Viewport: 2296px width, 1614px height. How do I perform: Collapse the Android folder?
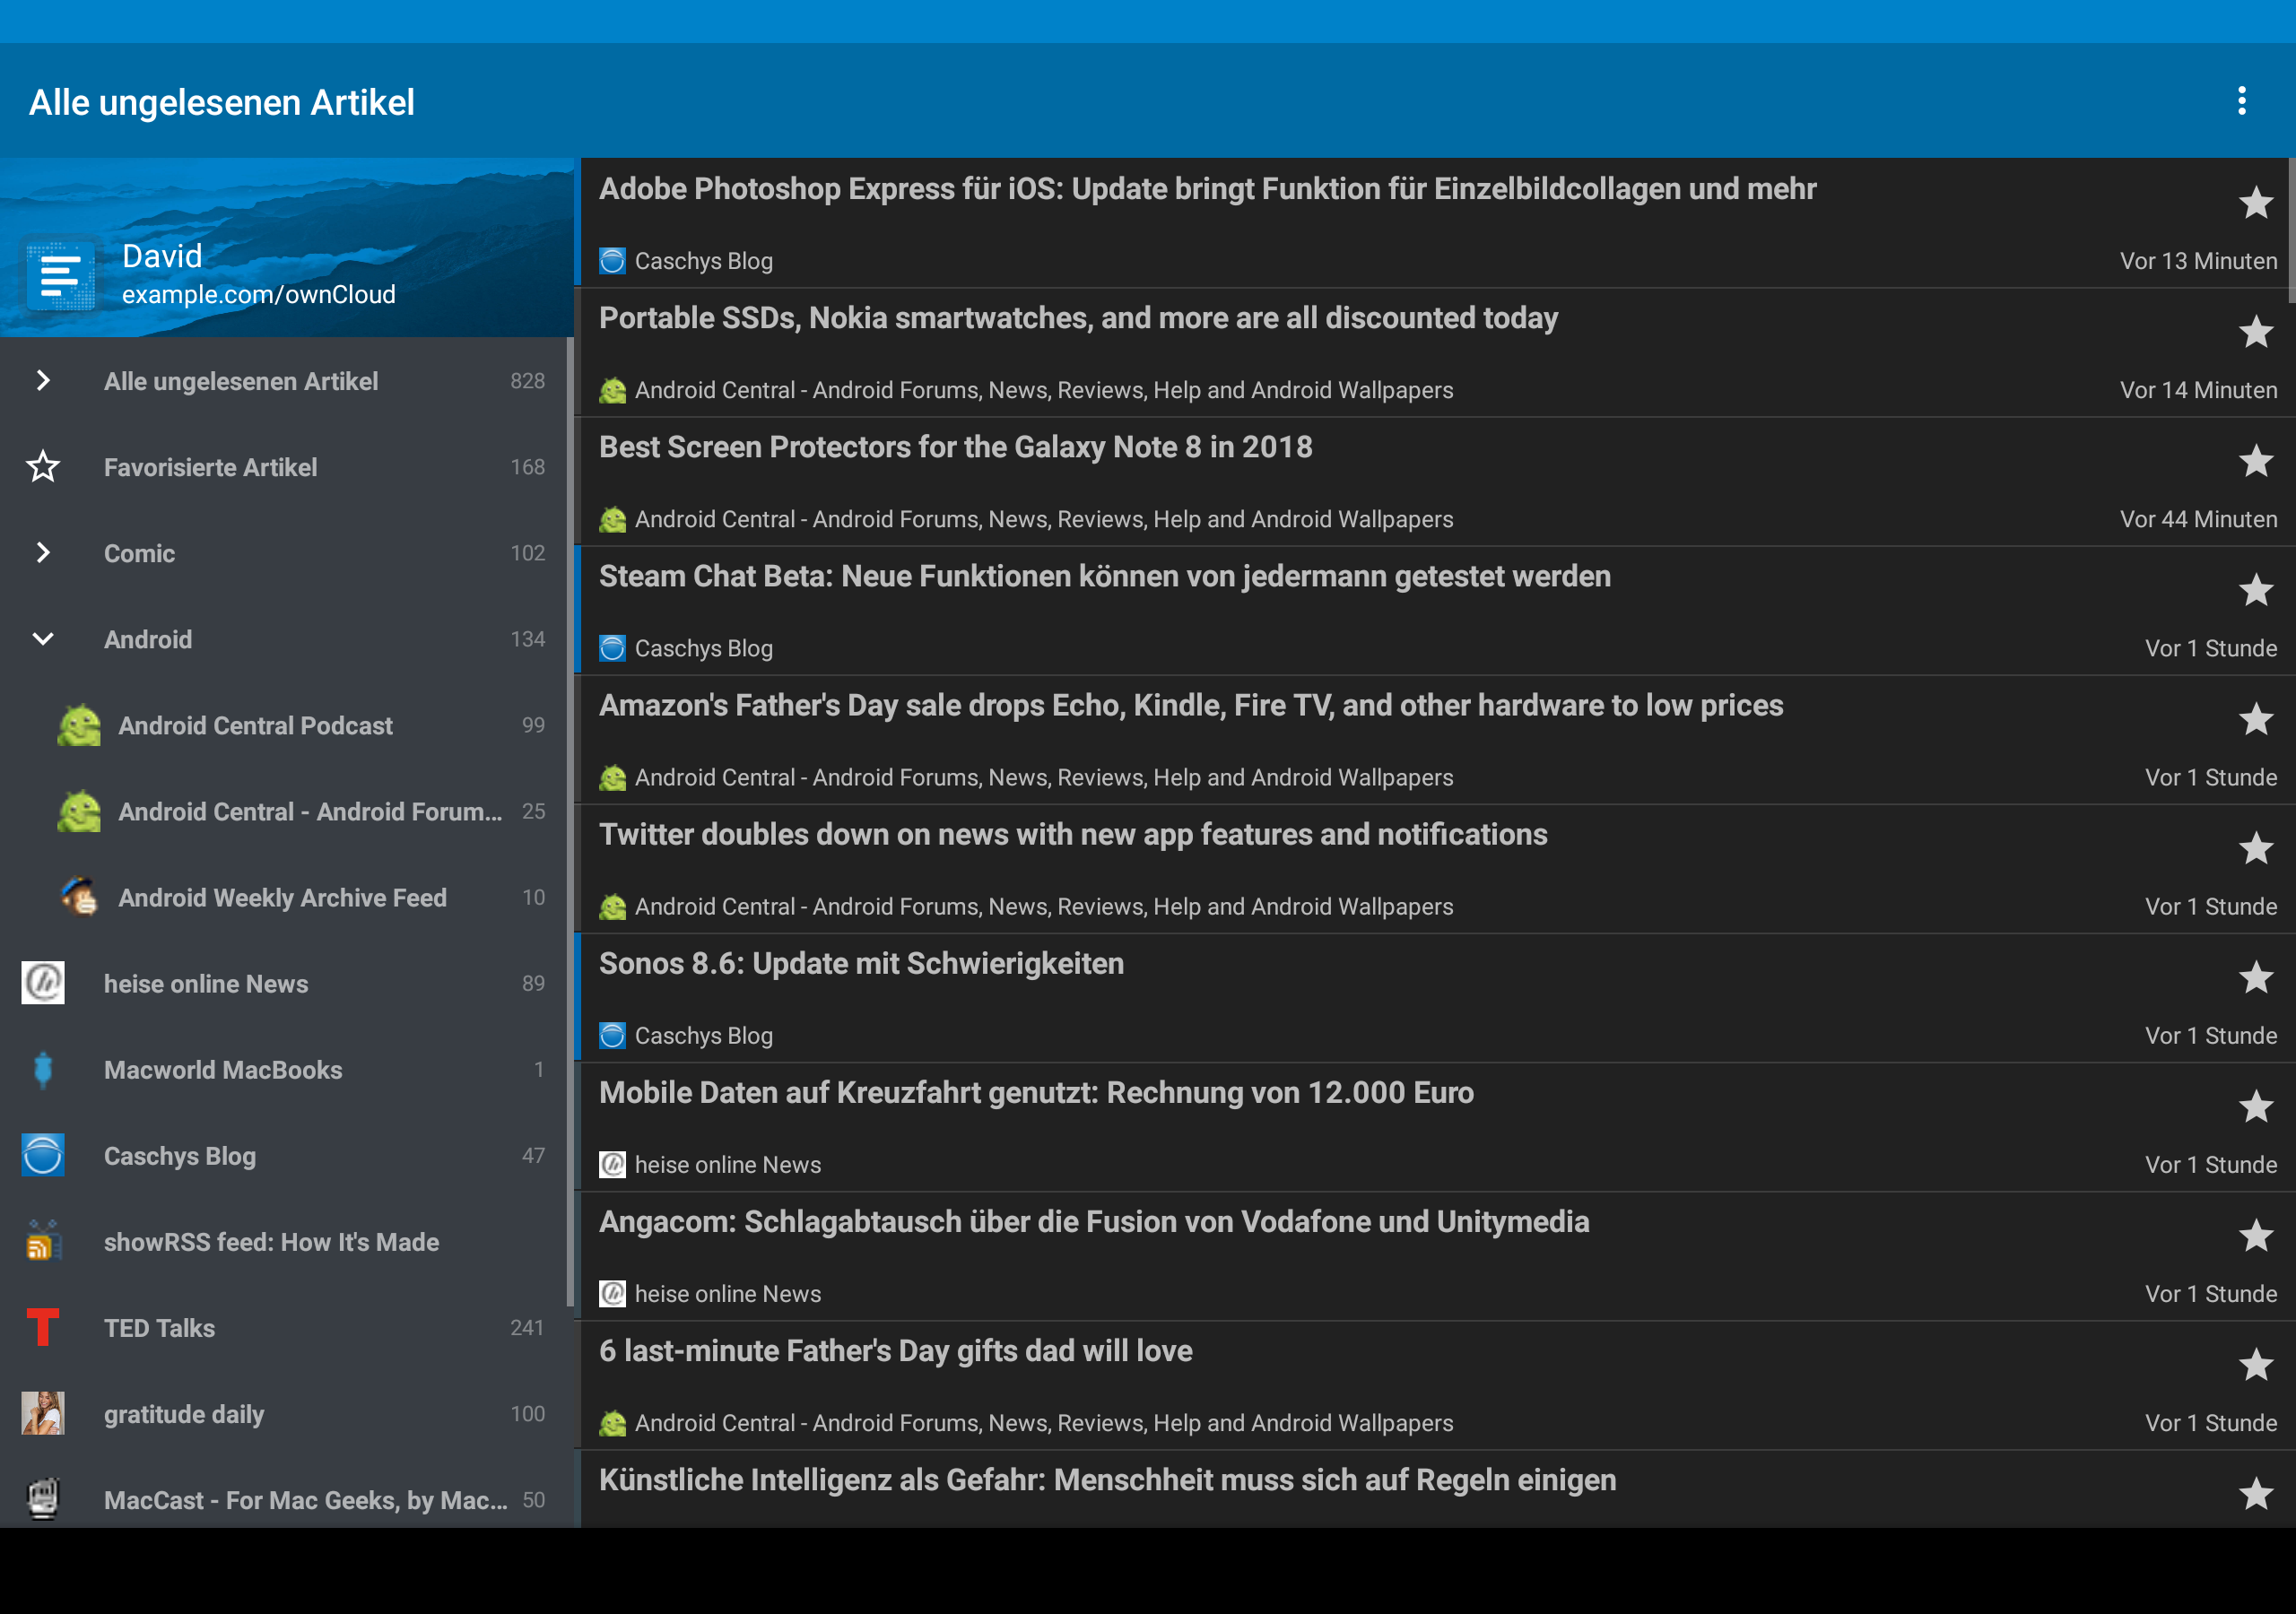(43, 639)
